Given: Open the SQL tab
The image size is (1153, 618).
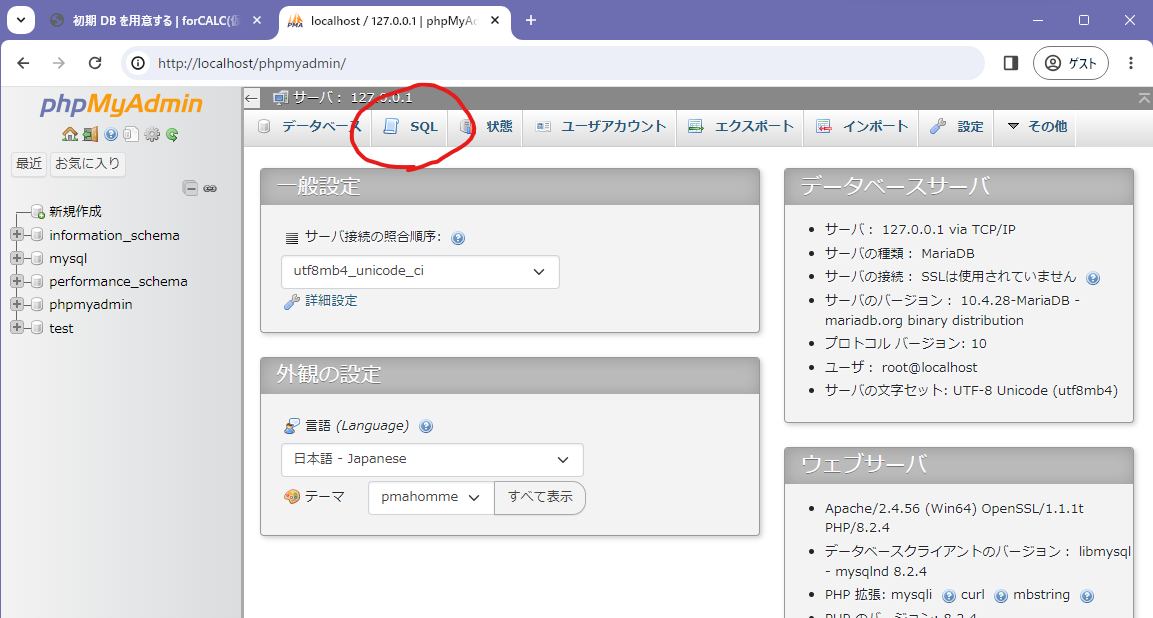Looking at the screenshot, I should (411, 127).
